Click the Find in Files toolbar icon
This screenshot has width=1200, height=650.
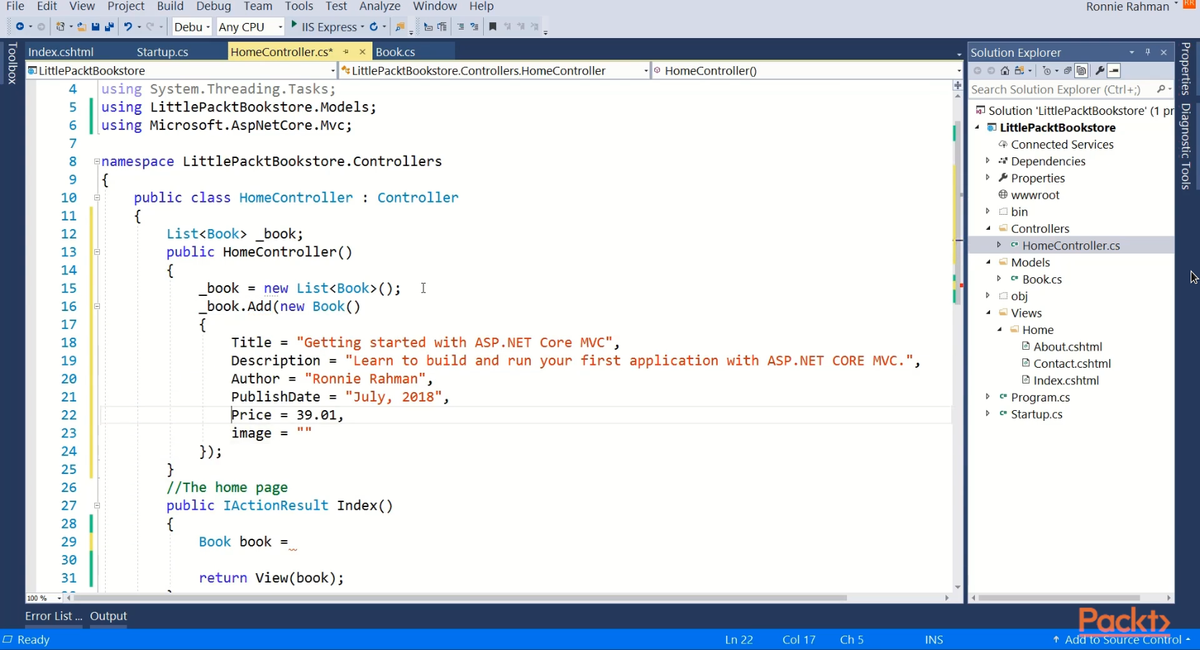[401, 27]
